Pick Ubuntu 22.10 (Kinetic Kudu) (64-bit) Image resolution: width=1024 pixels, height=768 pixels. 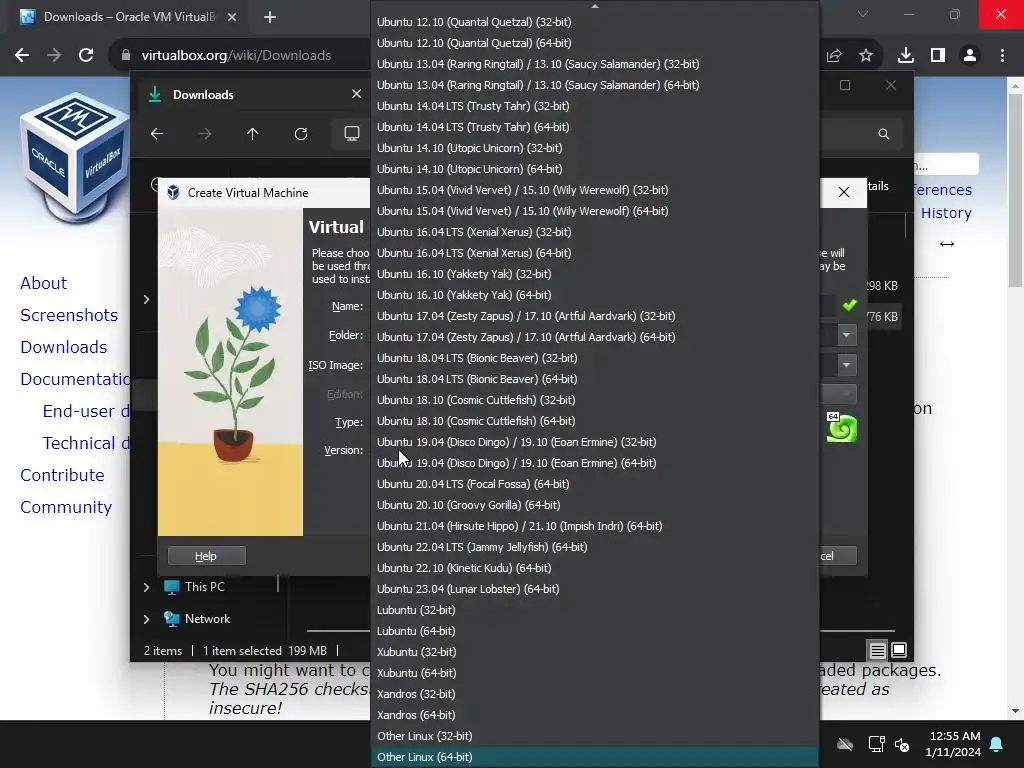[595, 568]
